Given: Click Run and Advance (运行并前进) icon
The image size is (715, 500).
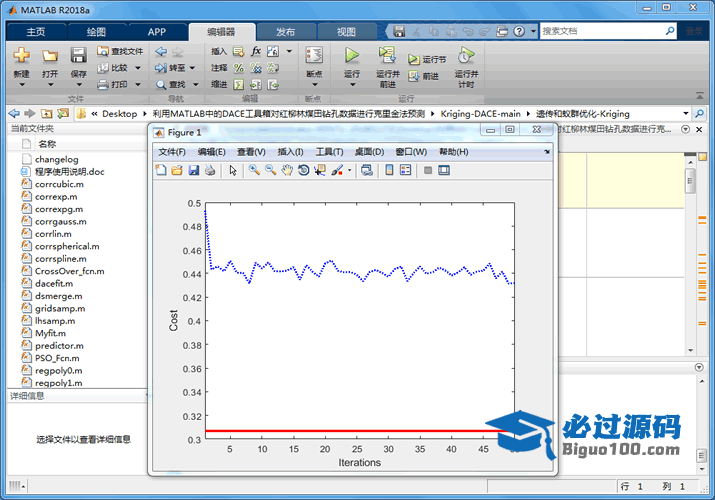Looking at the screenshot, I should click(x=387, y=56).
